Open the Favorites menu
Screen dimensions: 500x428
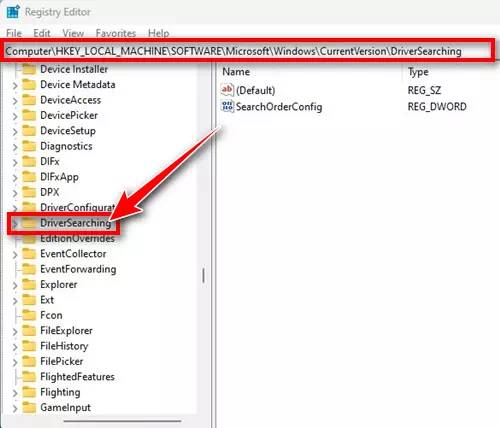click(x=116, y=33)
